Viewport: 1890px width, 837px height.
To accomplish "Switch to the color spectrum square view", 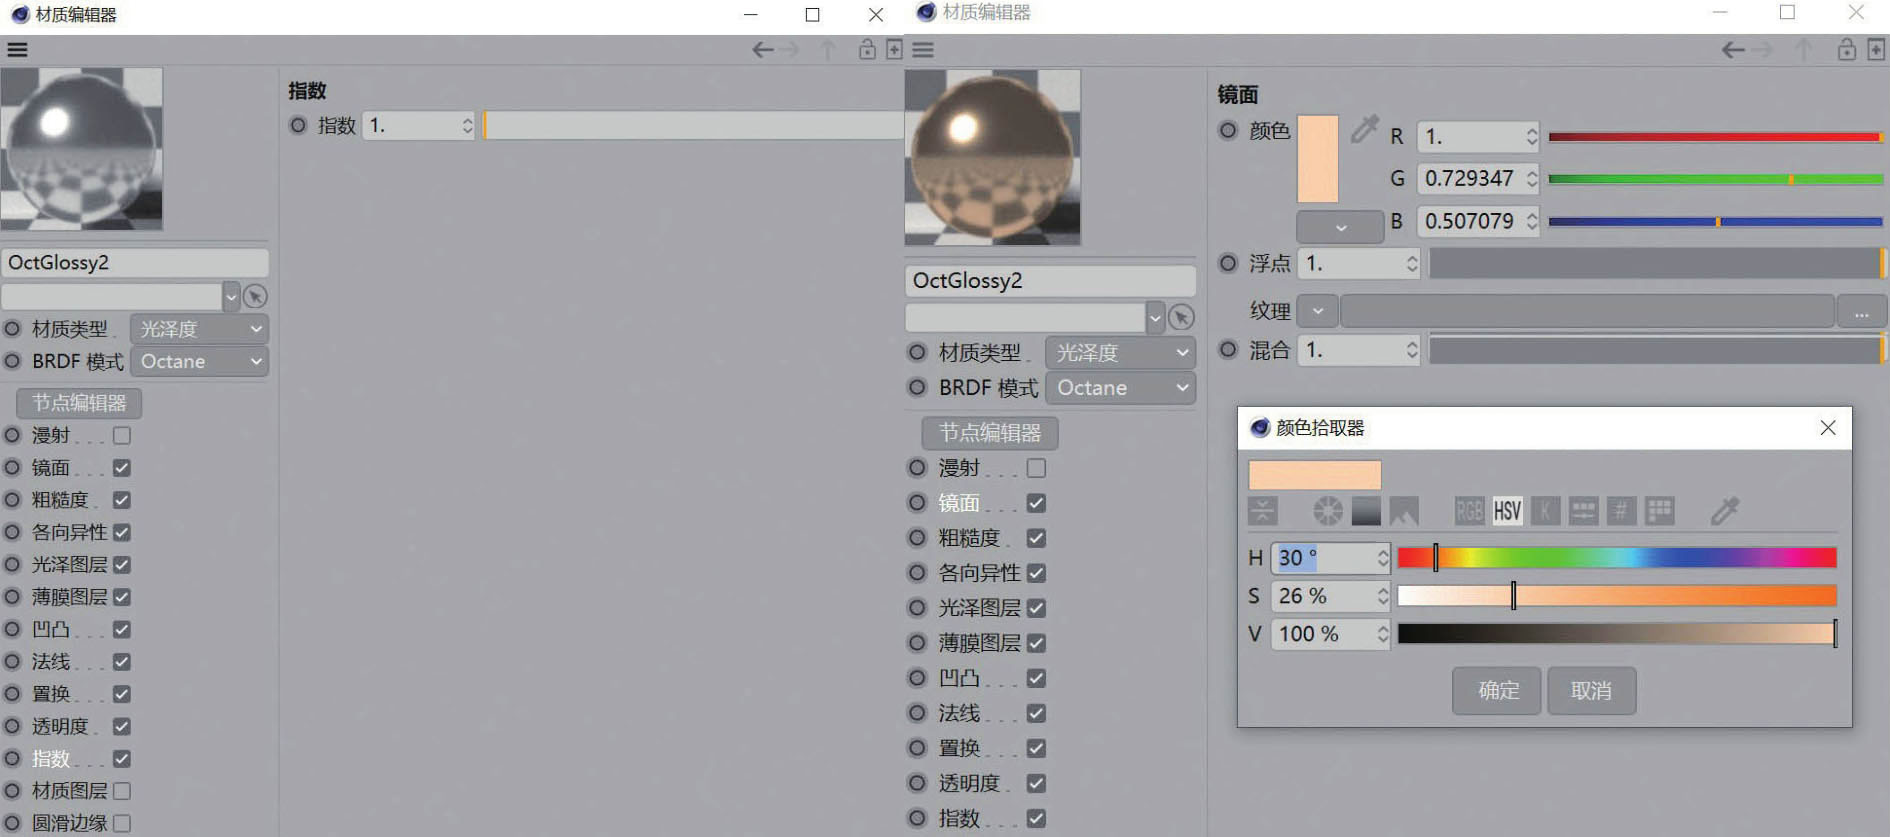I will [x=1365, y=511].
